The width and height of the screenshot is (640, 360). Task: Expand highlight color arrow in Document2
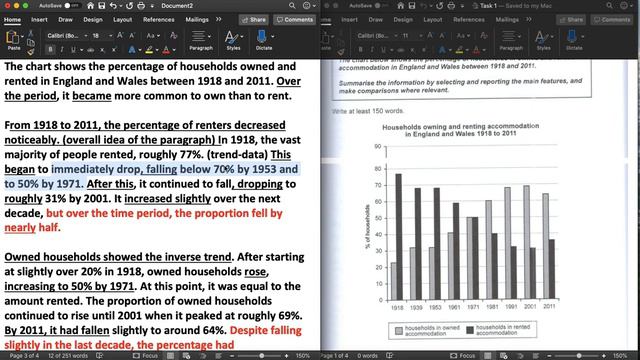(x=157, y=50)
